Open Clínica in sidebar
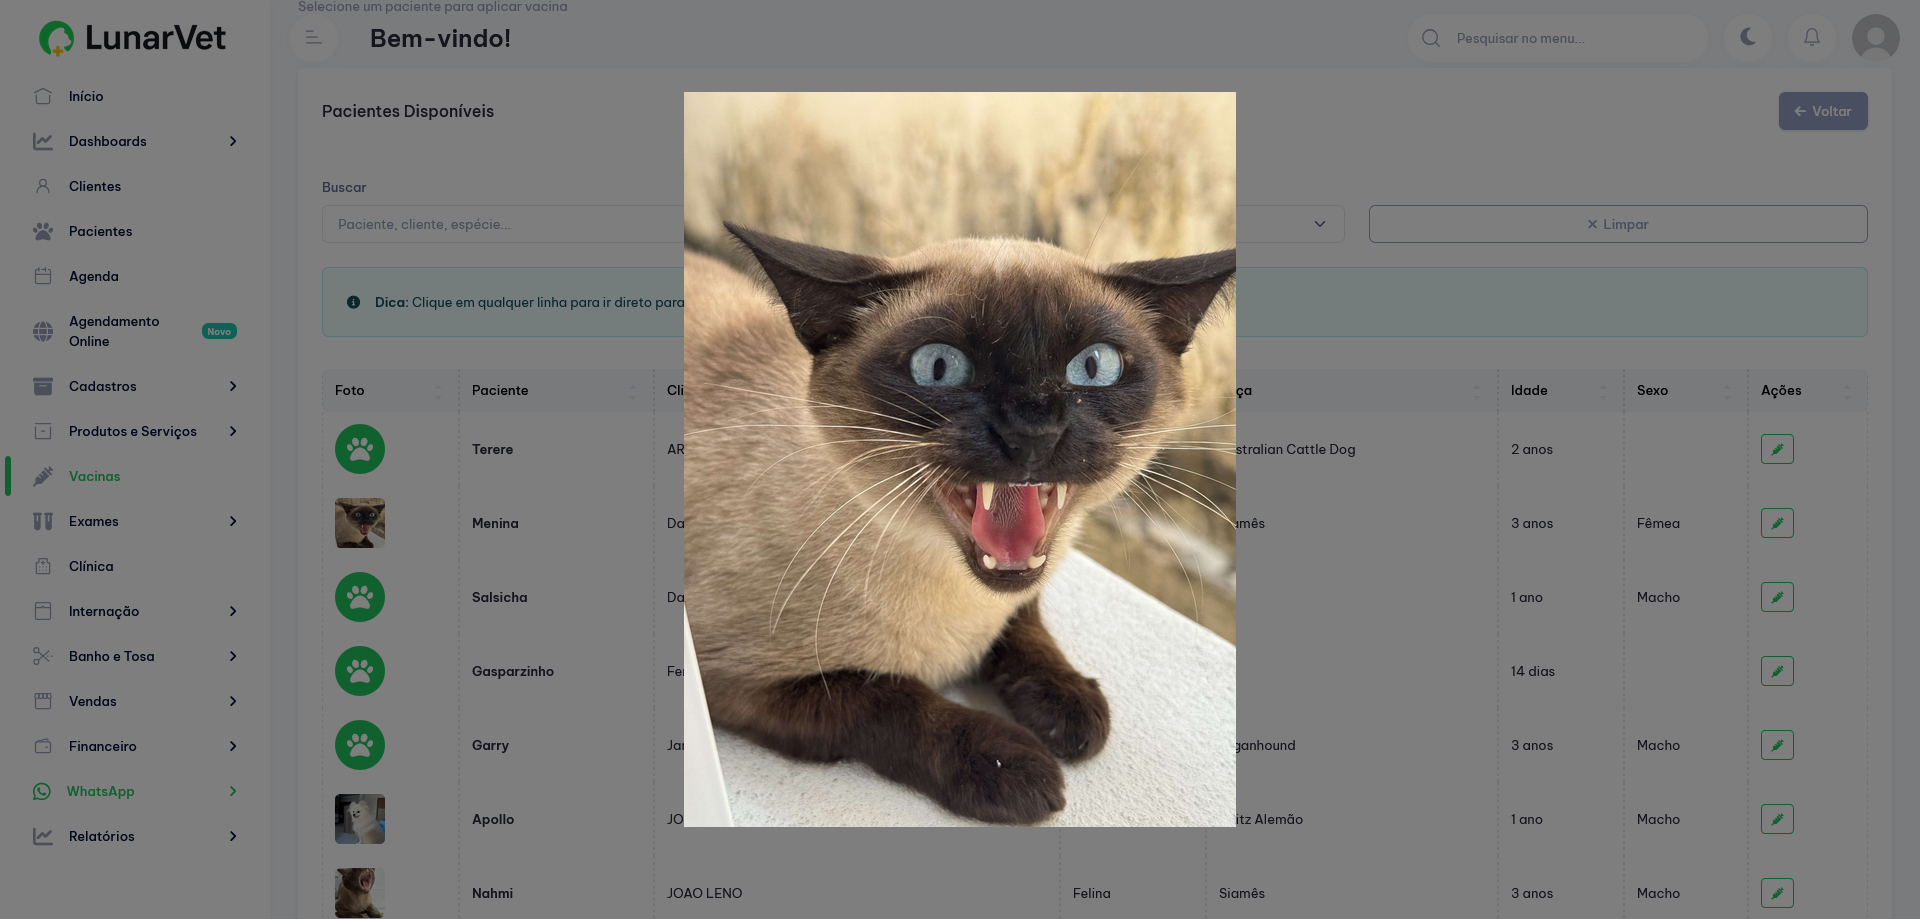 (x=91, y=566)
